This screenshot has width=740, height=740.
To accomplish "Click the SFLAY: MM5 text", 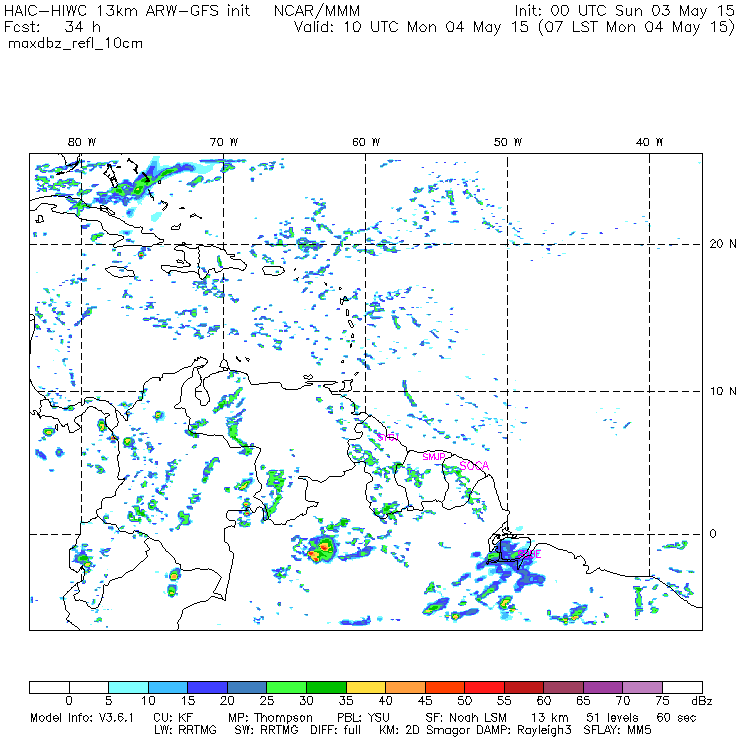I will click(617, 730).
